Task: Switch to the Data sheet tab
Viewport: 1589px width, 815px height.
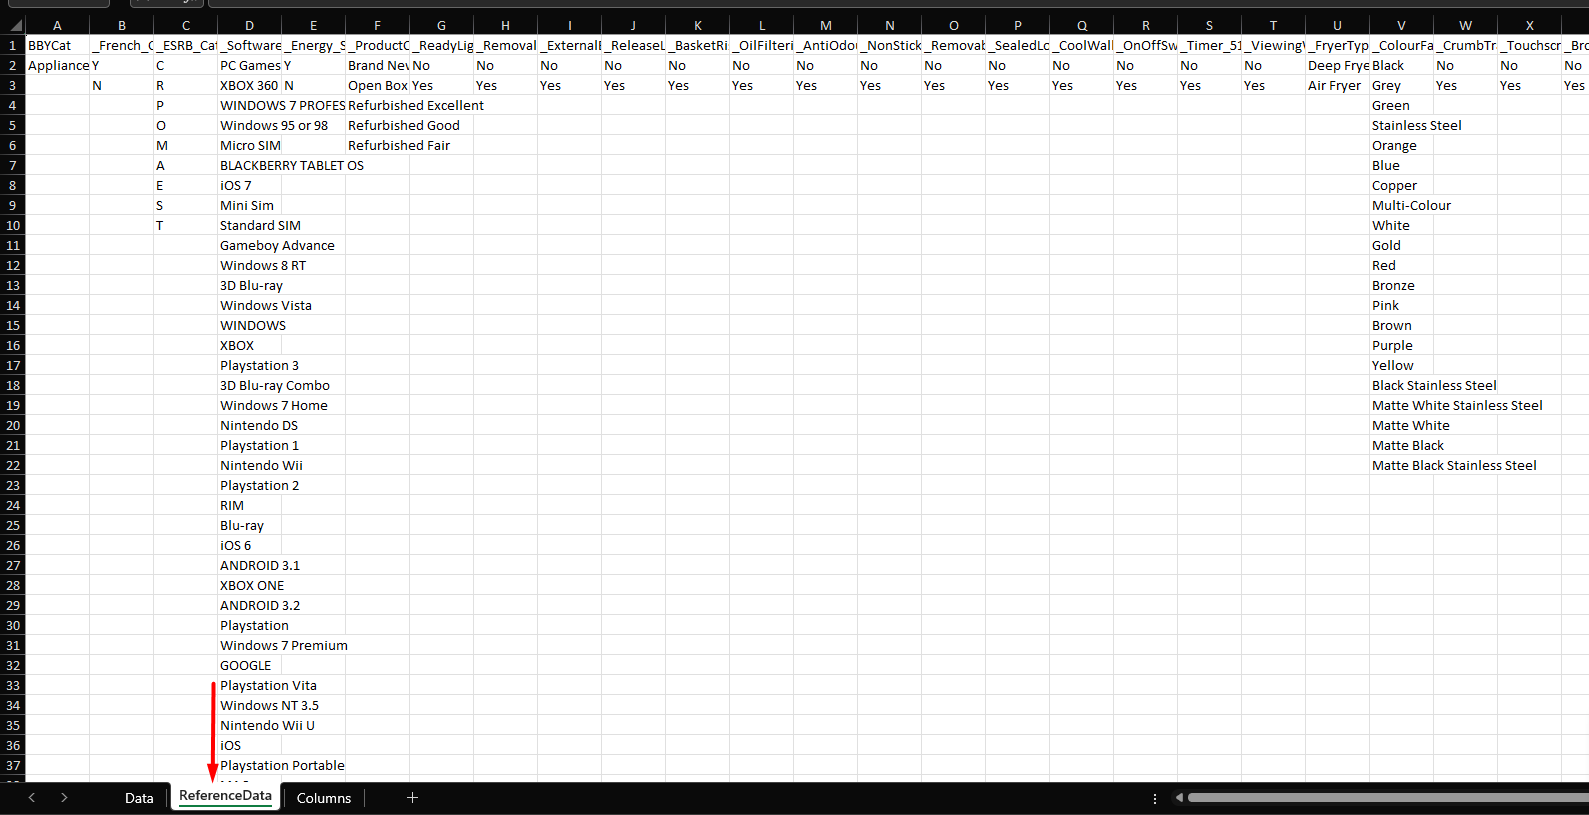Action: coord(139,798)
